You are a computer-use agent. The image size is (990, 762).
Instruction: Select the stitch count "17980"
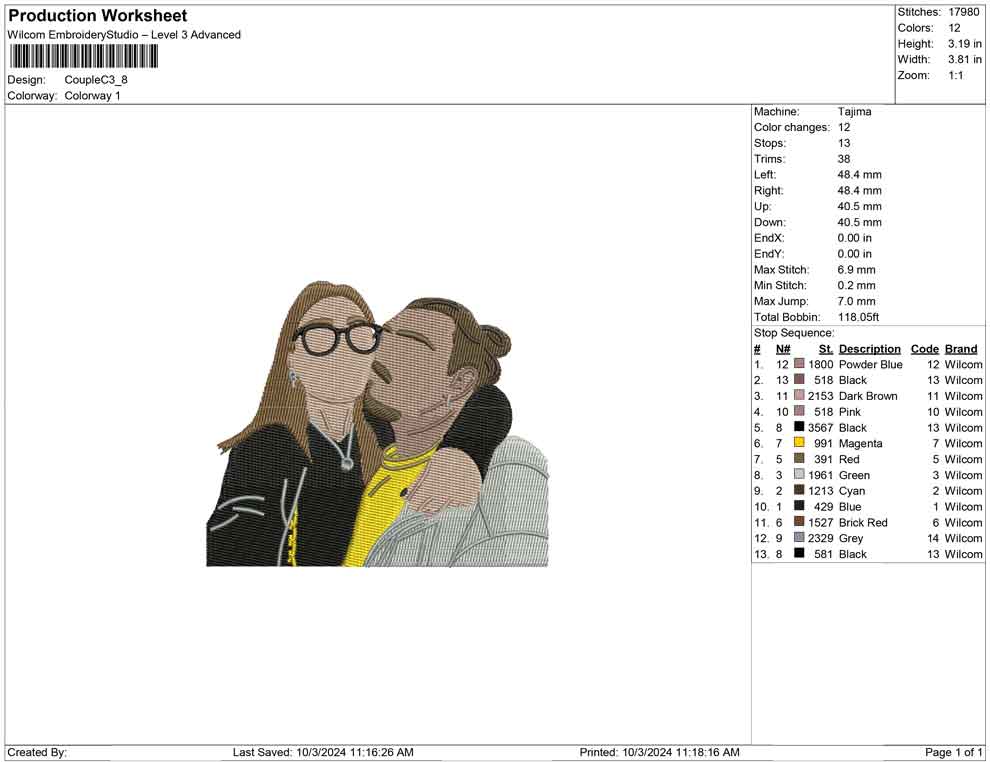(964, 12)
